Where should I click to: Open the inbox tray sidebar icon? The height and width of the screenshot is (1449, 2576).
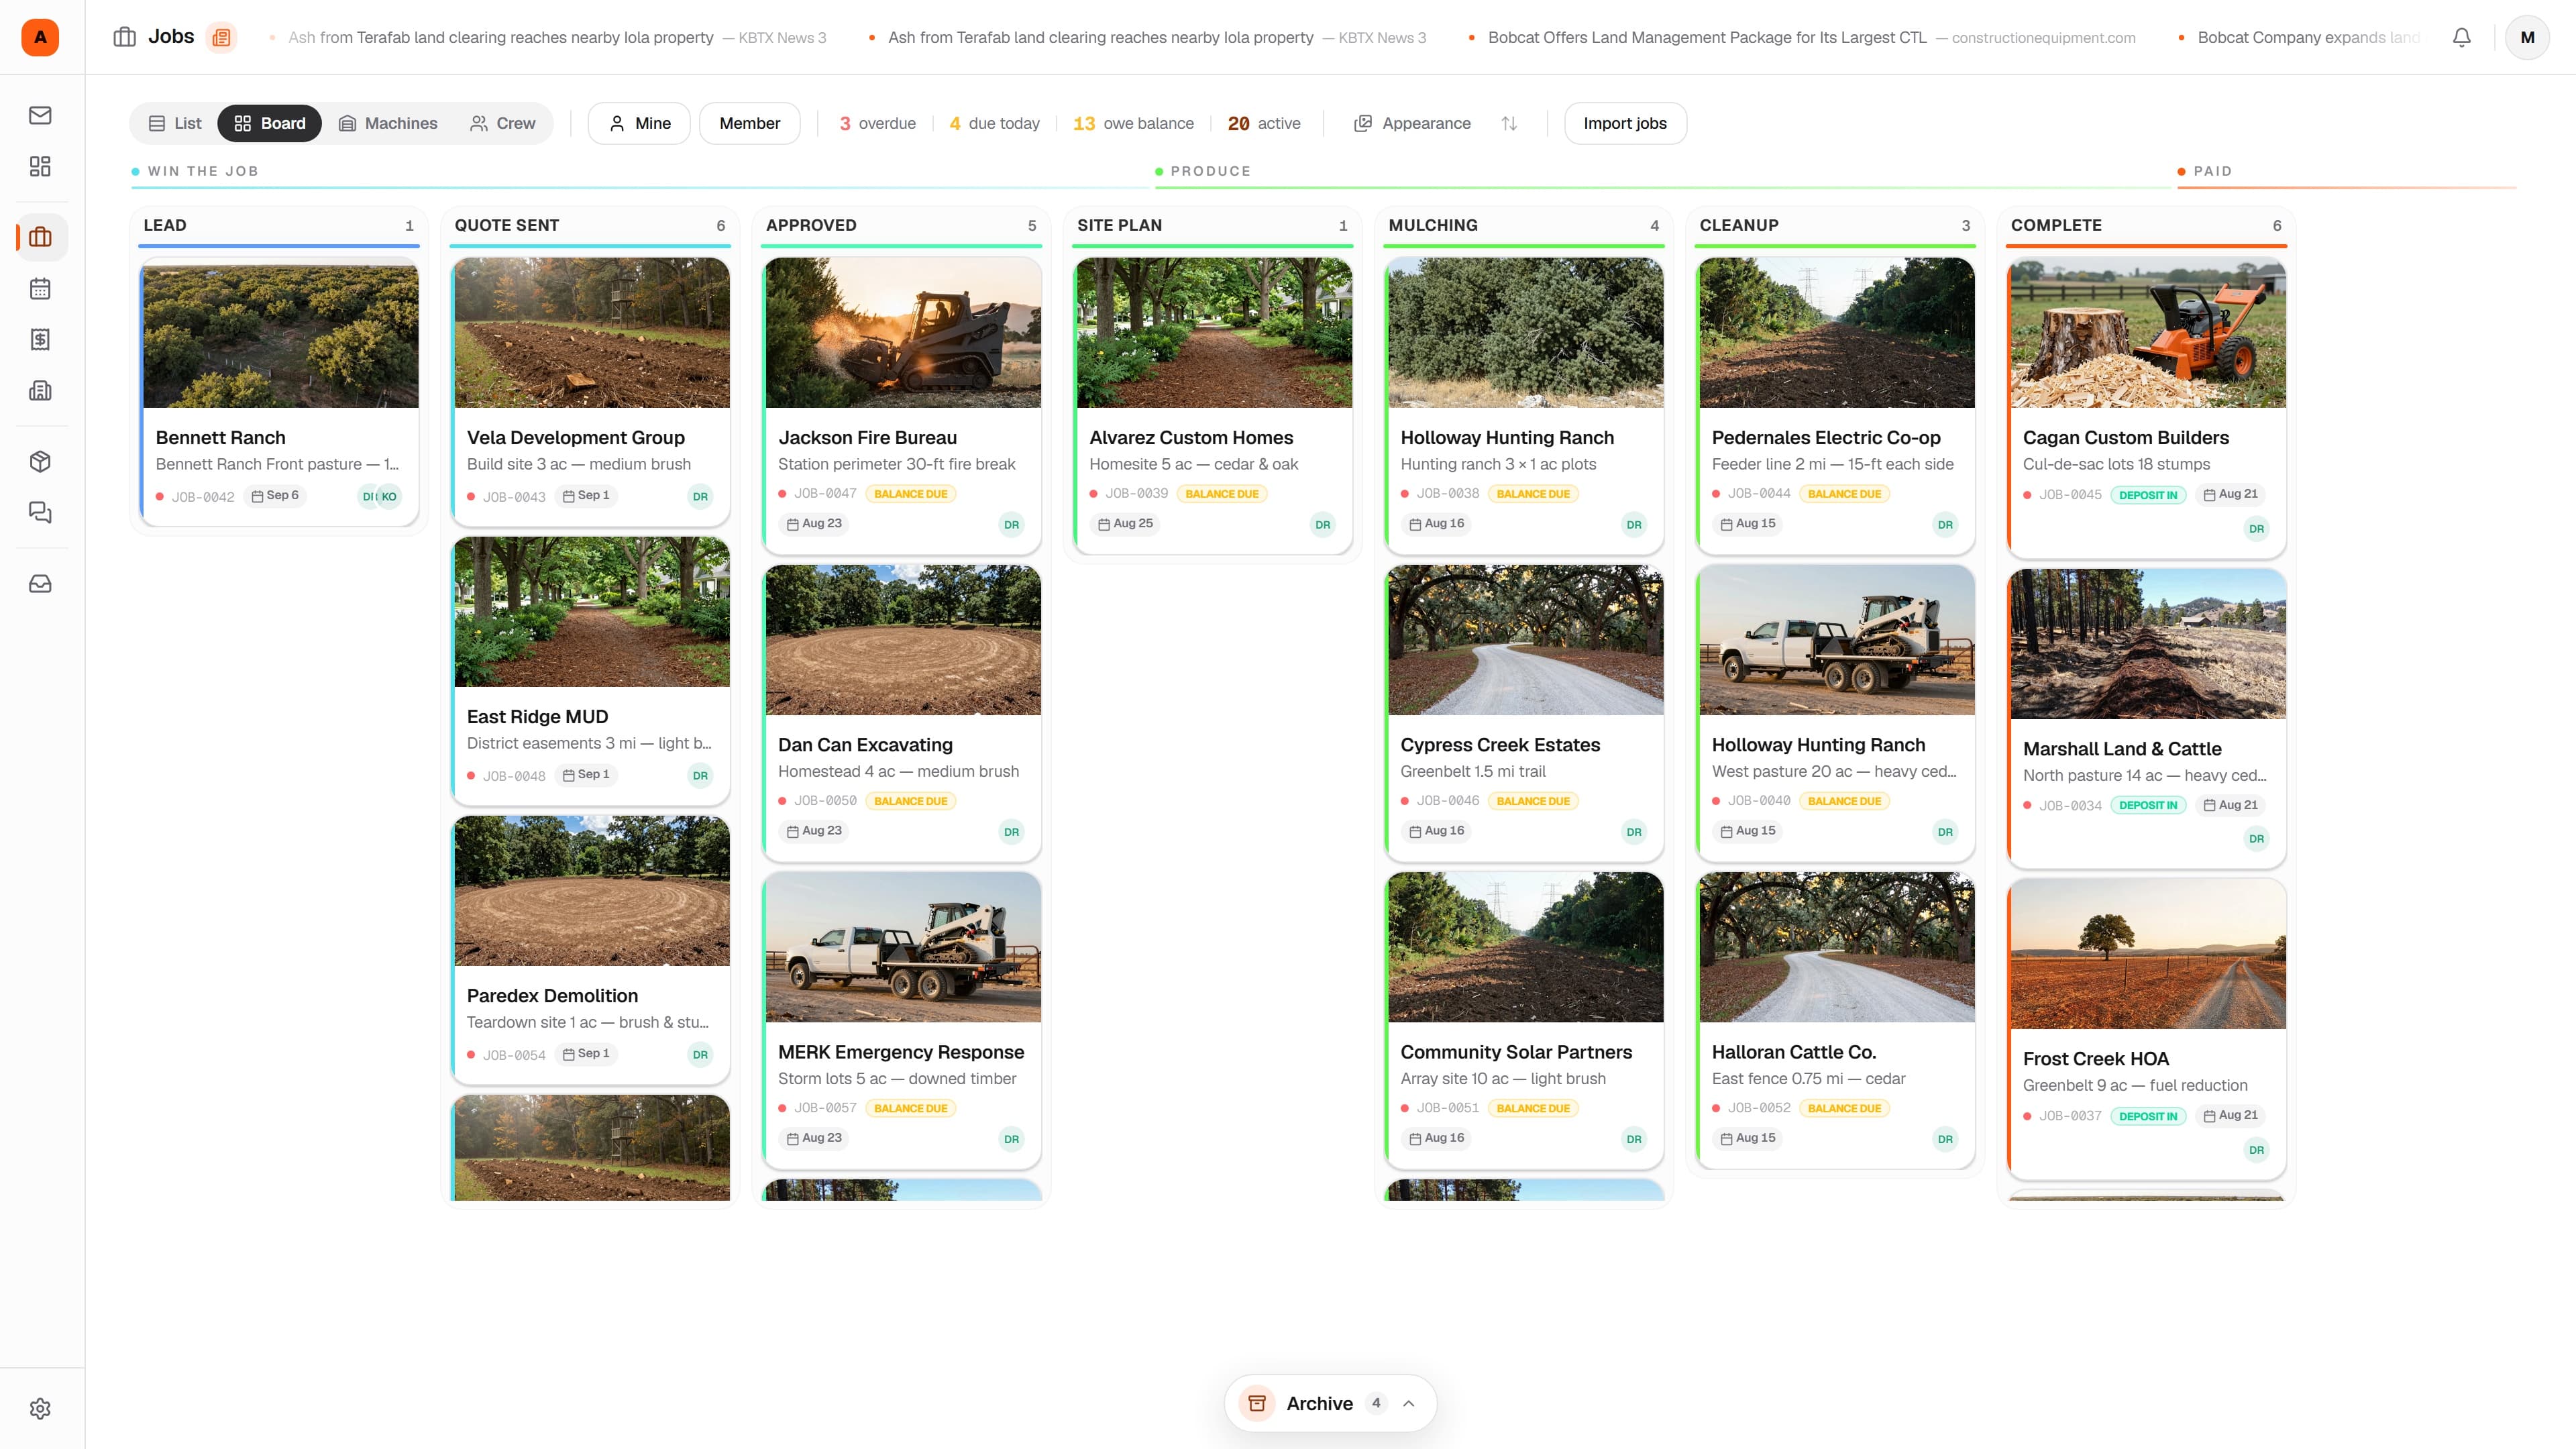(40, 584)
